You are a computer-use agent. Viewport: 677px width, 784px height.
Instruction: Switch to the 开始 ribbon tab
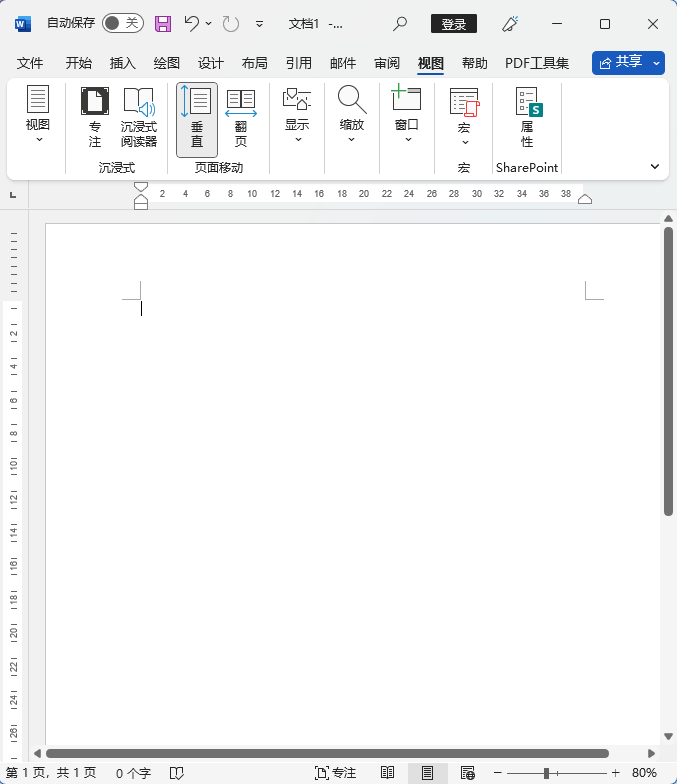[78, 63]
